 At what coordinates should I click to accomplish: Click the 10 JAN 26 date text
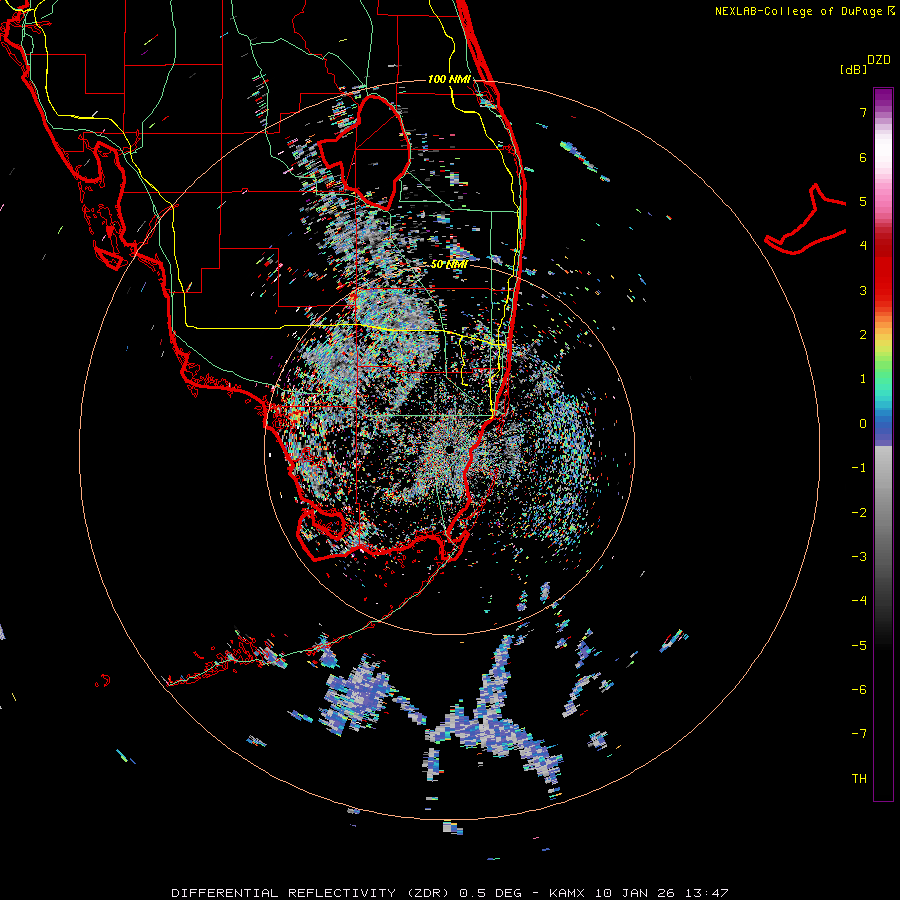(x=635, y=893)
